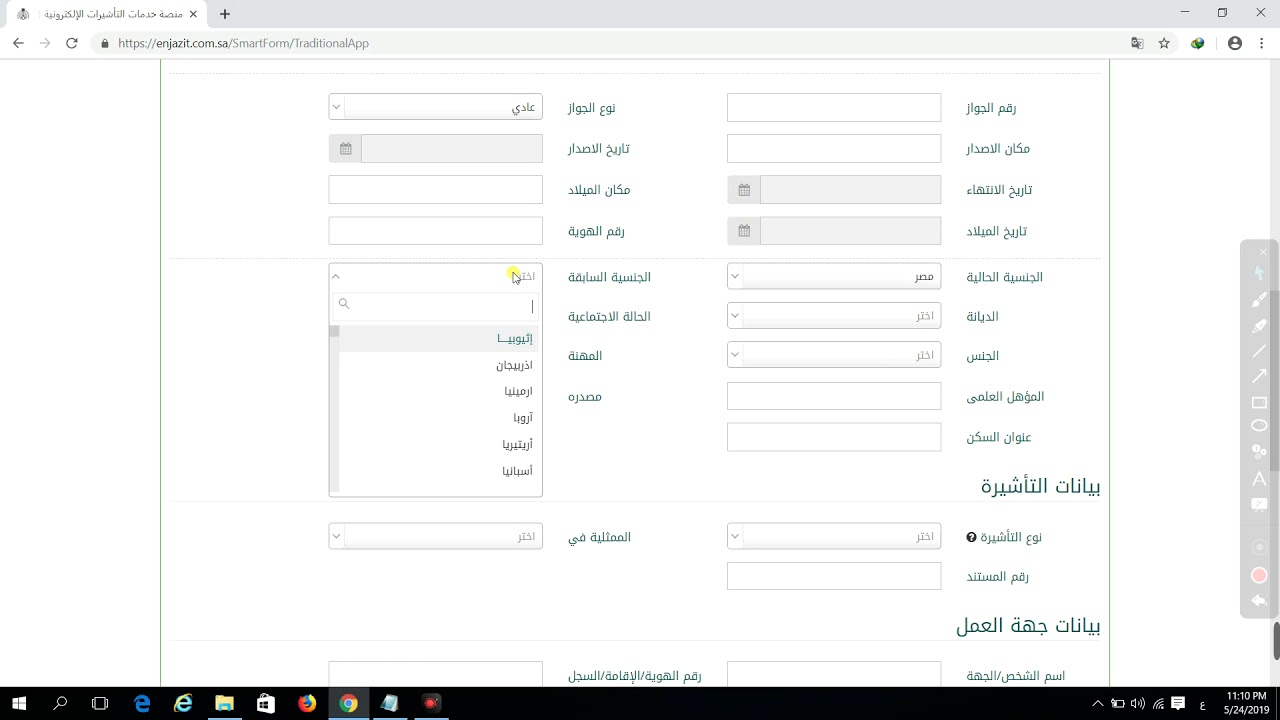
Task: Choose أريتيريا from the nationality list
Action: pyautogui.click(x=439, y=444)
